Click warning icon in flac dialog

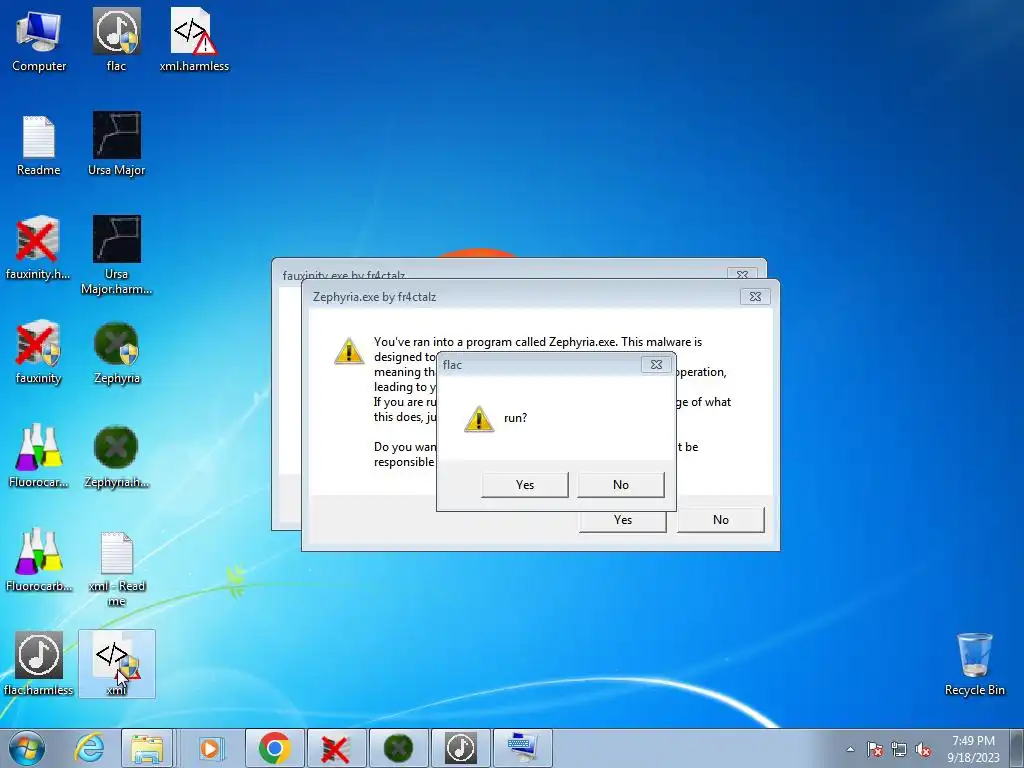click(479, 419)
